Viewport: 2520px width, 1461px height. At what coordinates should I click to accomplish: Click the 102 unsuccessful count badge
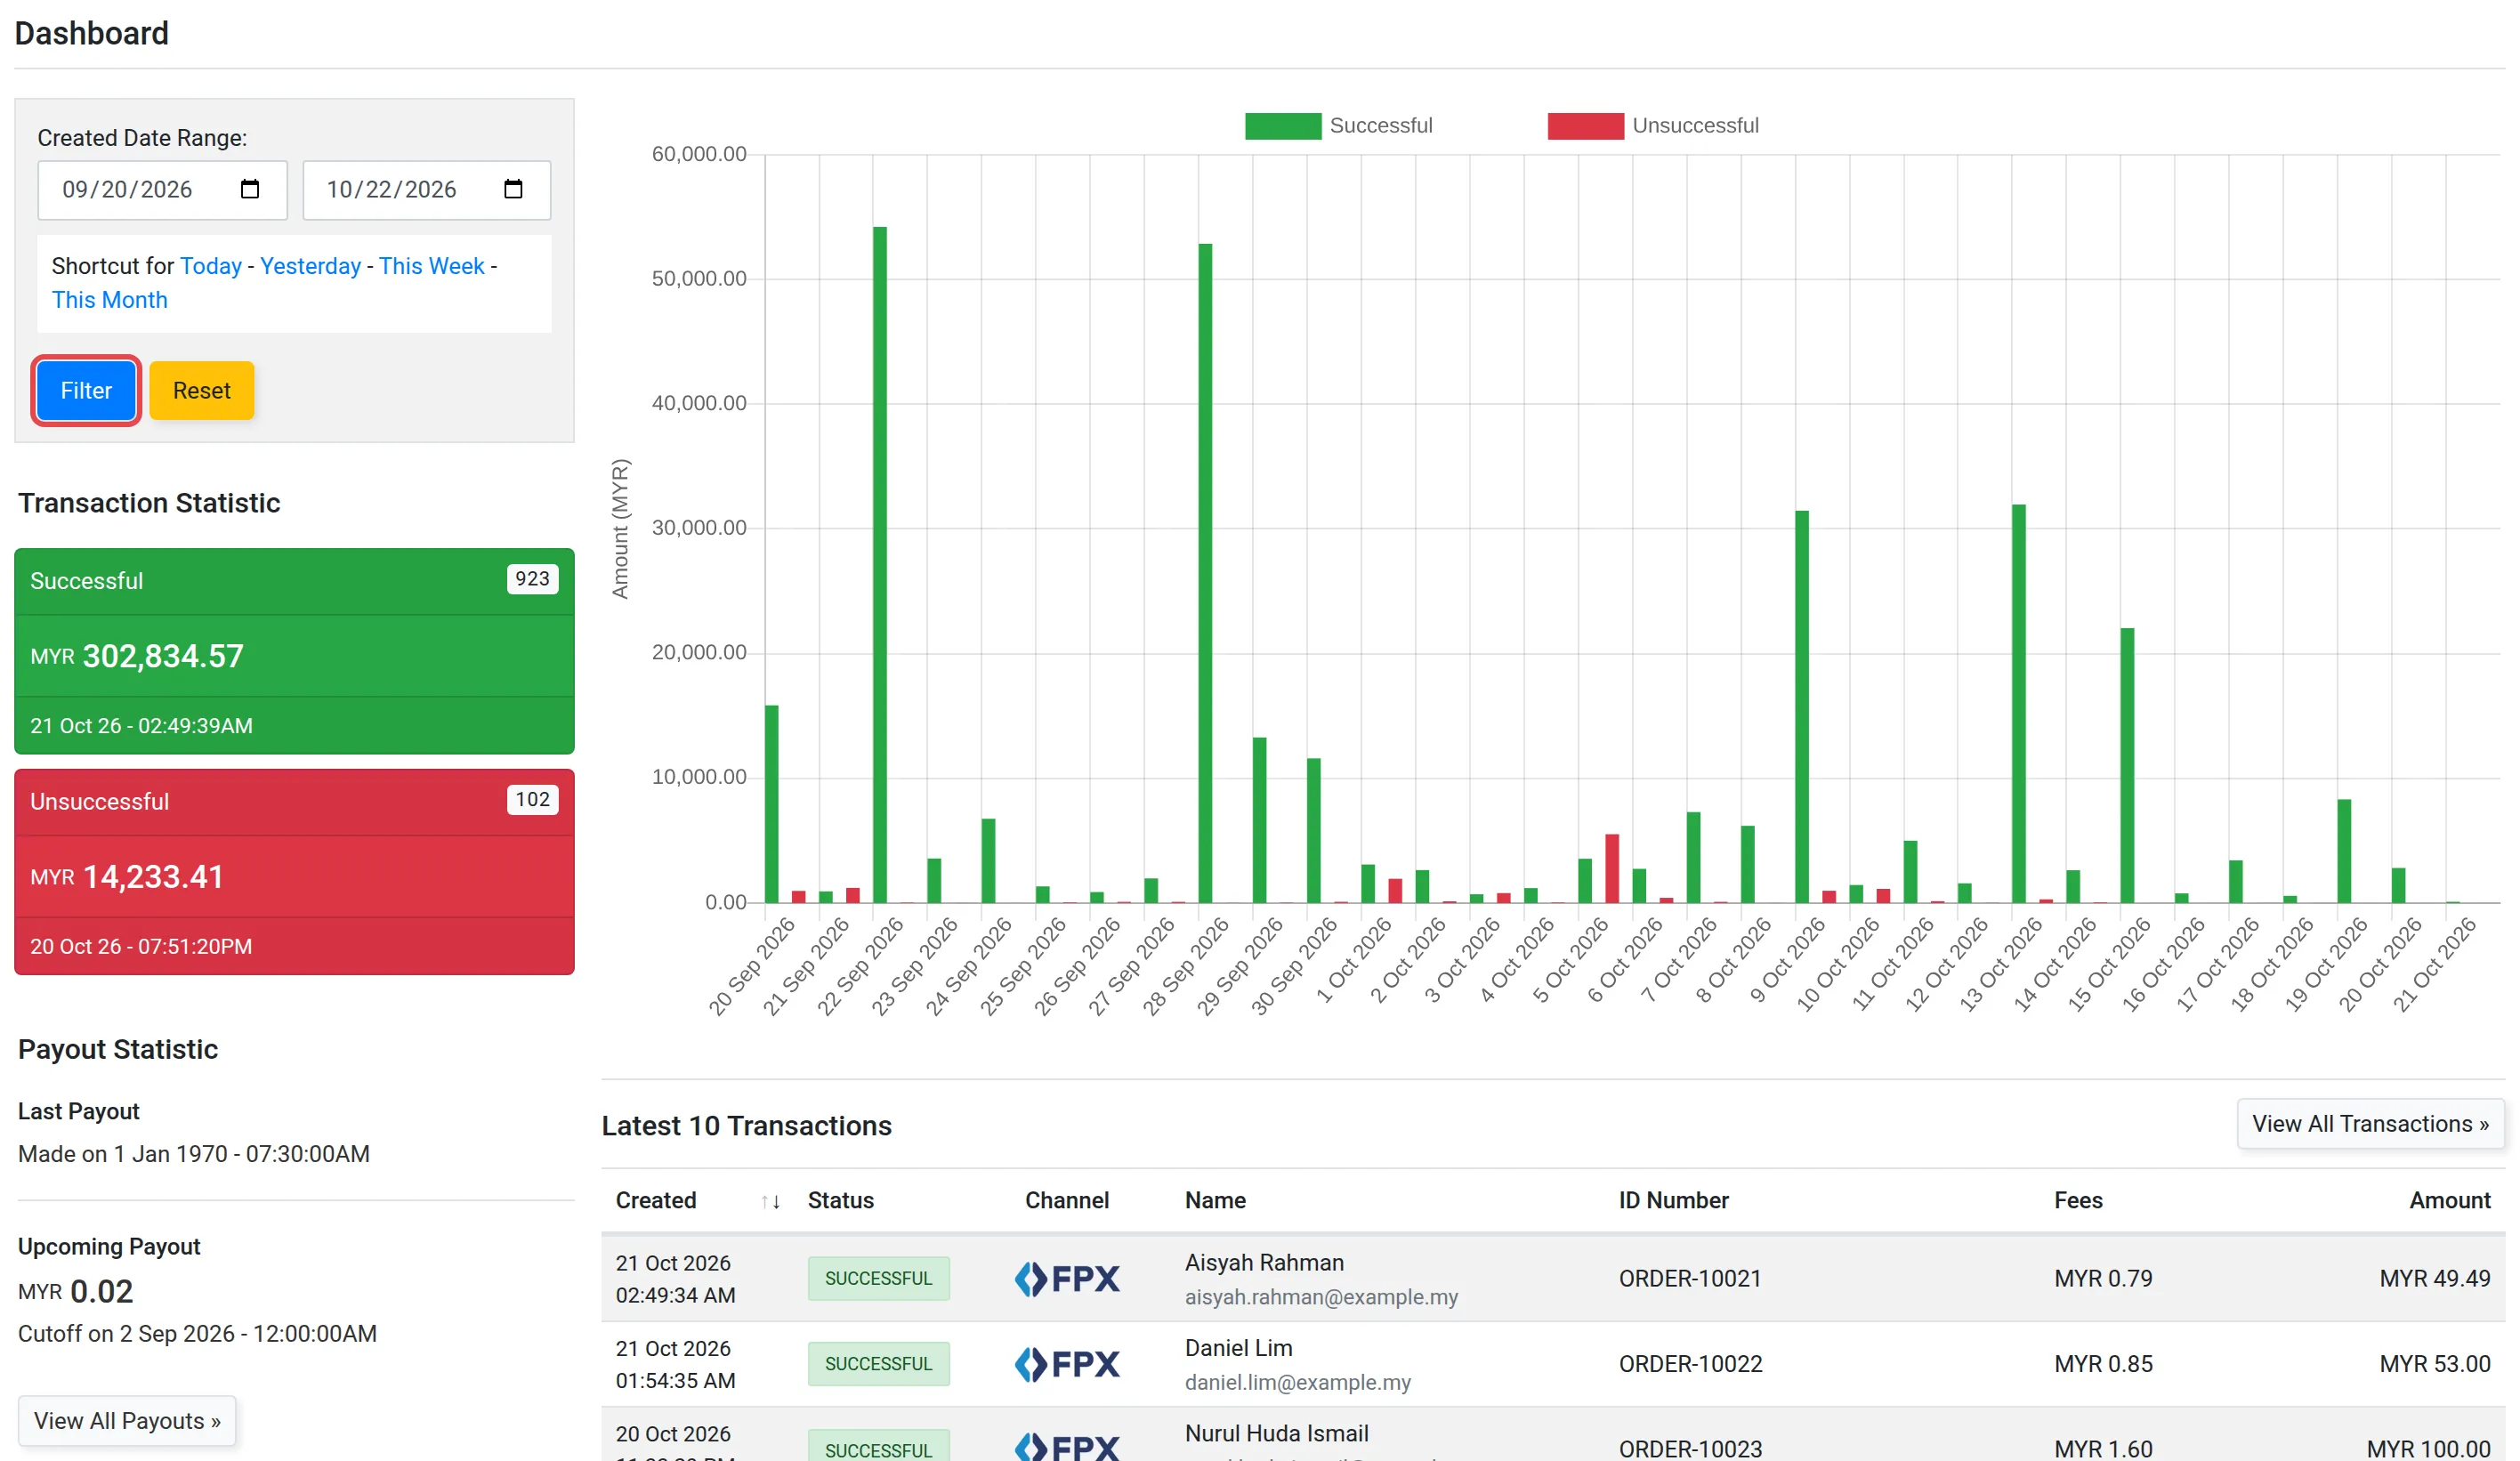click(532, 800)
